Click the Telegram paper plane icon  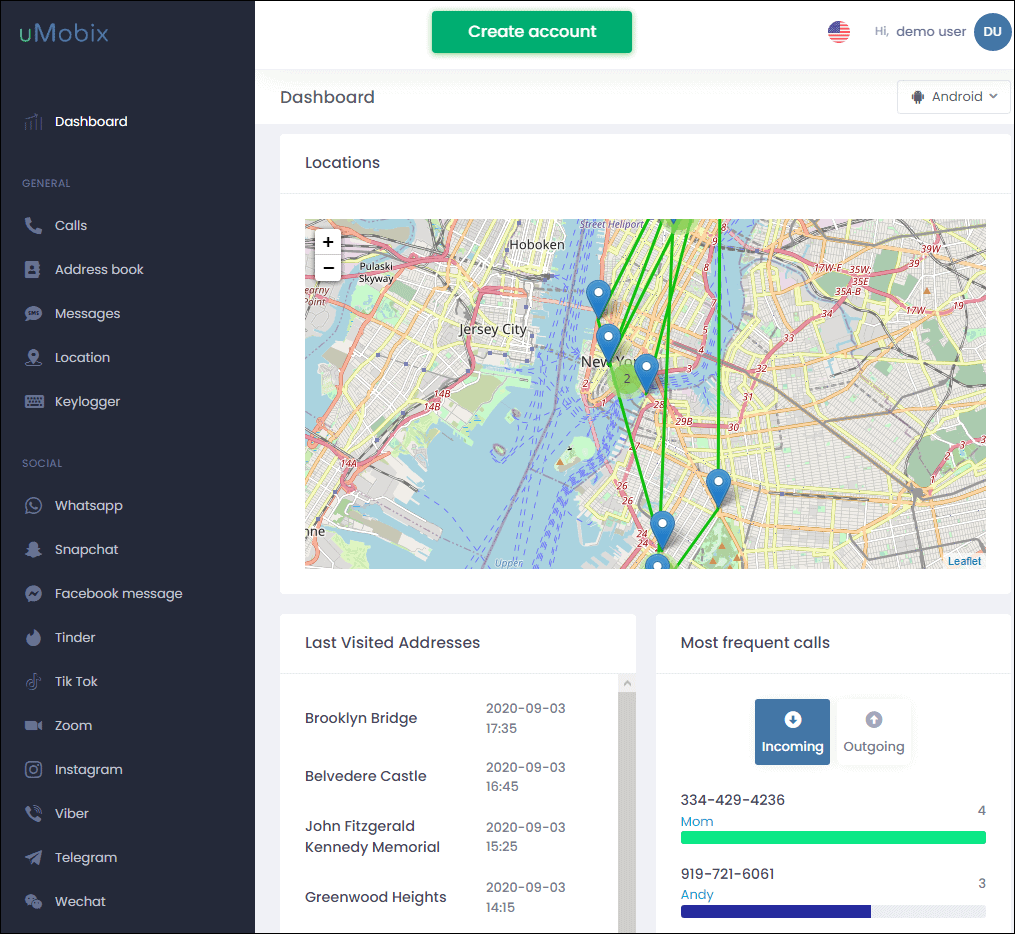point(34,858)
